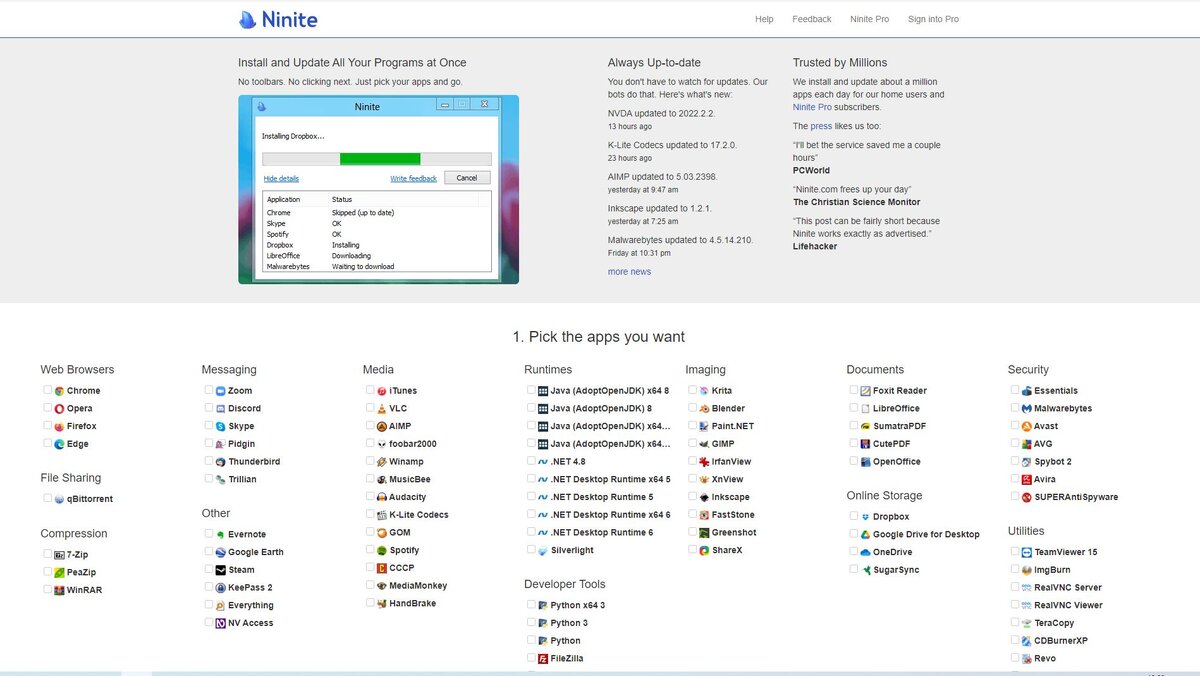Click Sign into Pro
The width and height of the screenshot is (1200, 676).
coord(933,19)
